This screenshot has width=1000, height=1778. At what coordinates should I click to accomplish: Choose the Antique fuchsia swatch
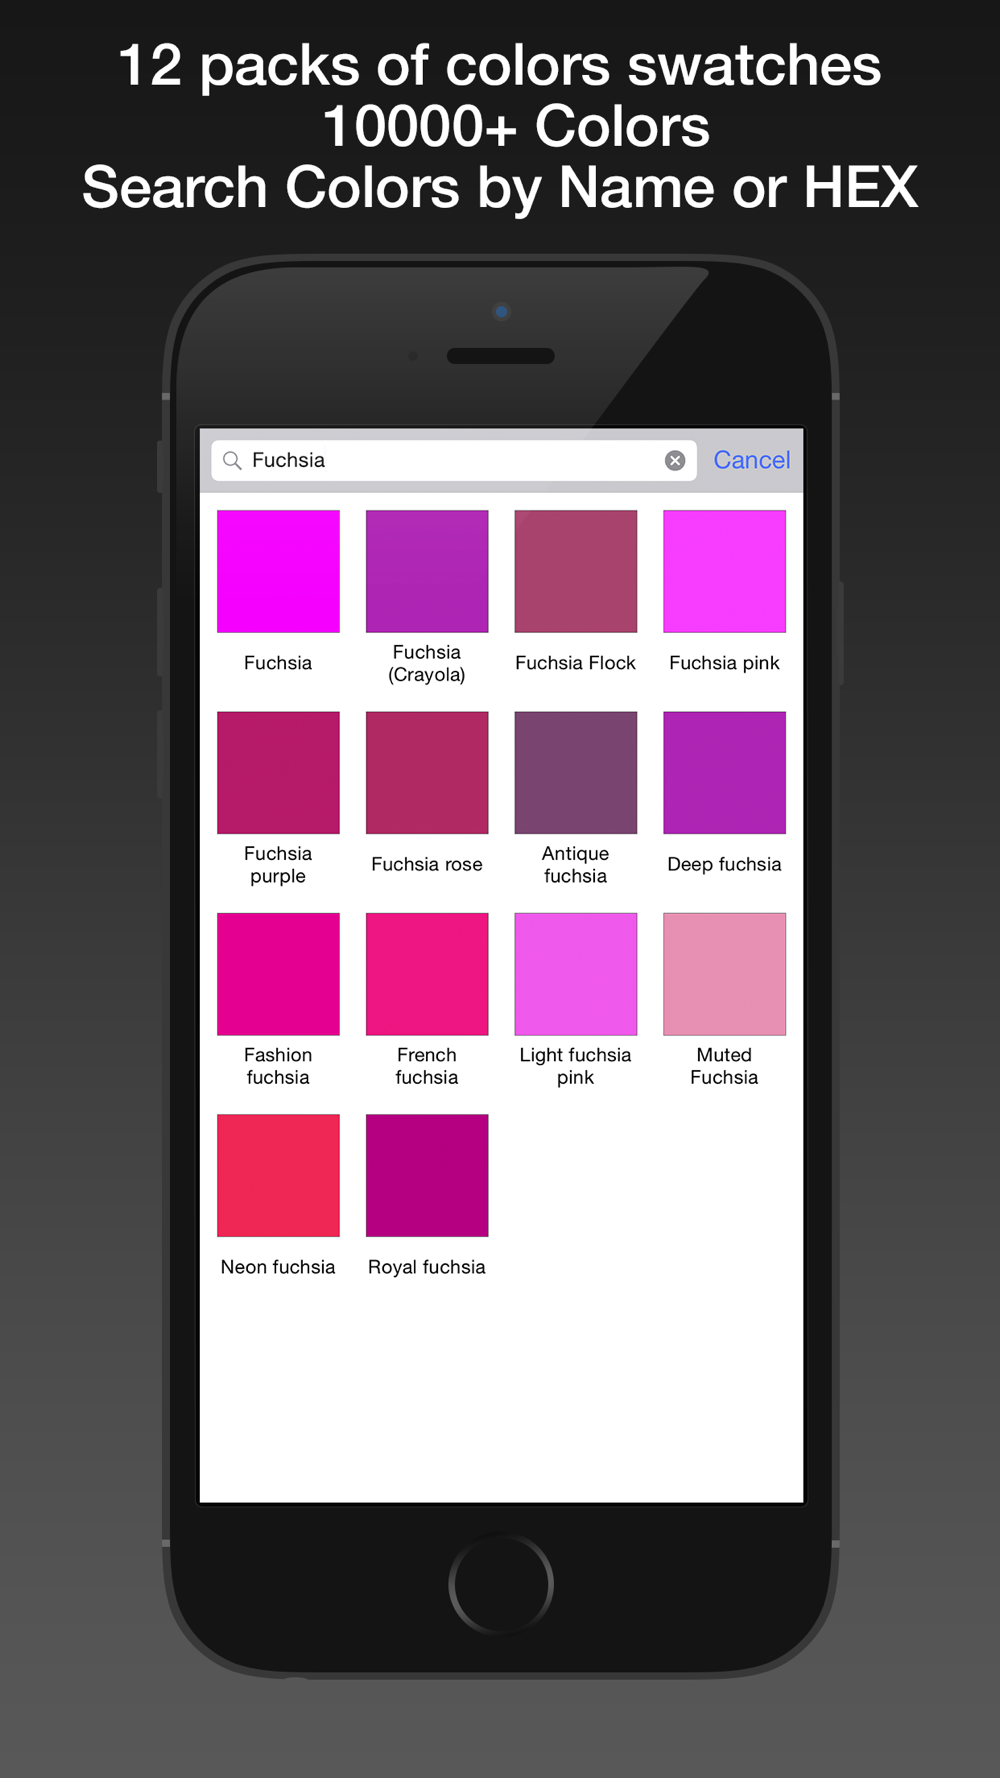576,773
